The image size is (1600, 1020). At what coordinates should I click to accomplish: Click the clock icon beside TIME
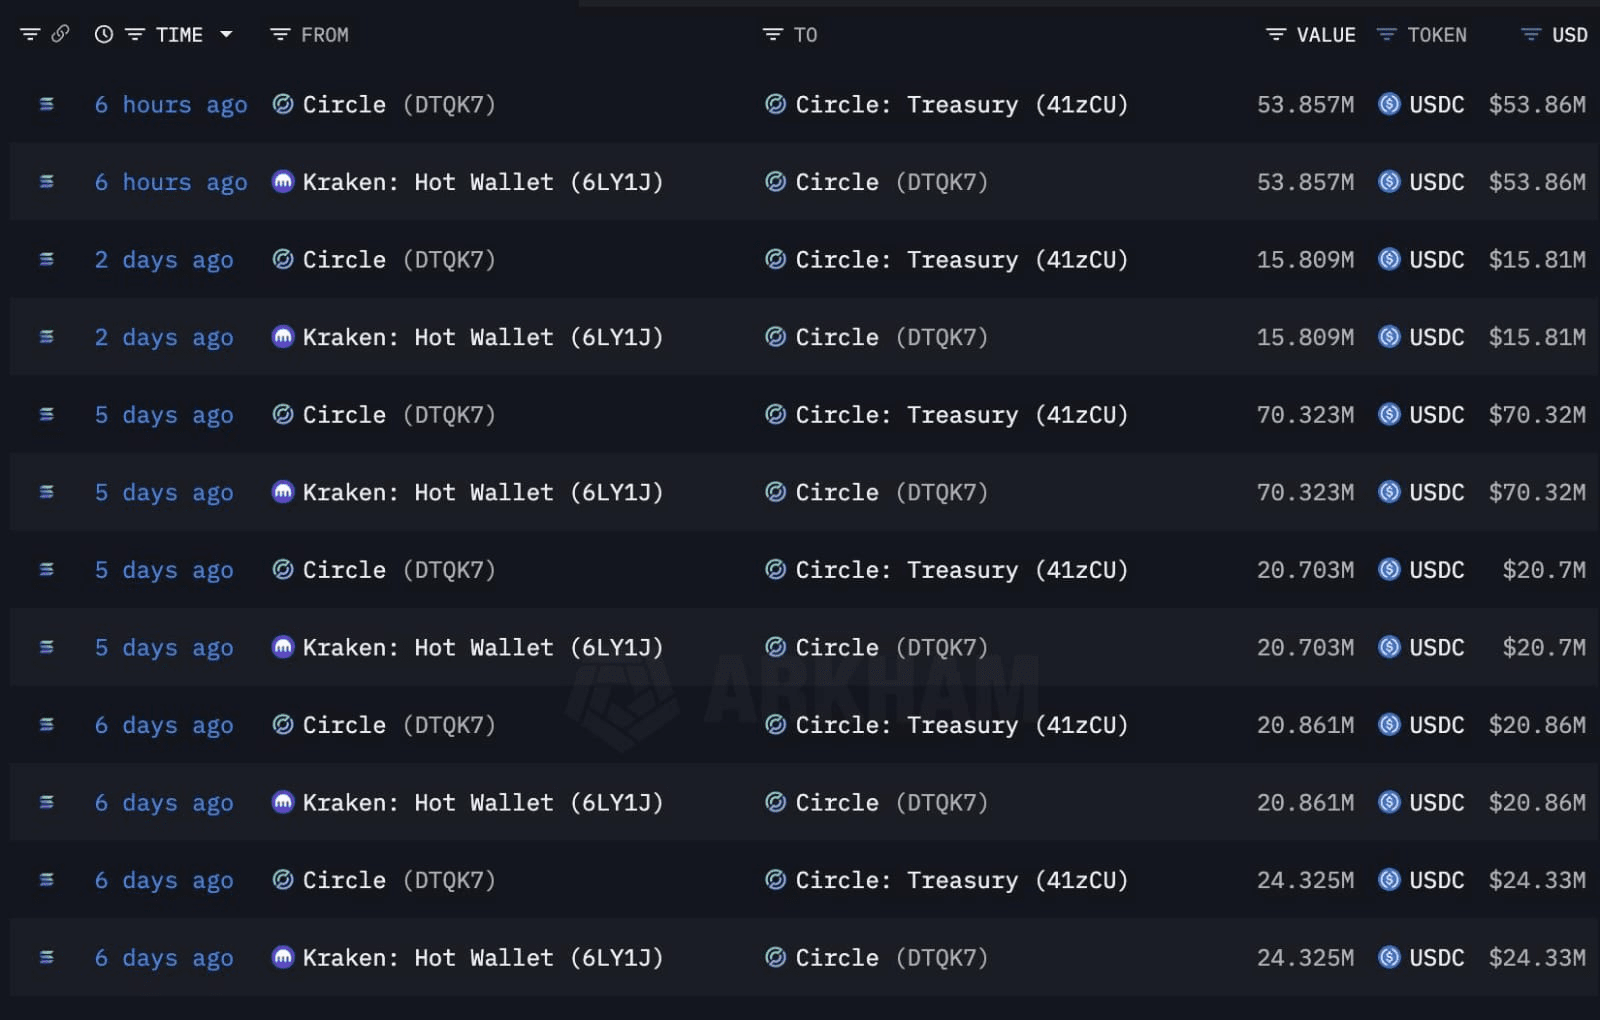click(104, 35)
